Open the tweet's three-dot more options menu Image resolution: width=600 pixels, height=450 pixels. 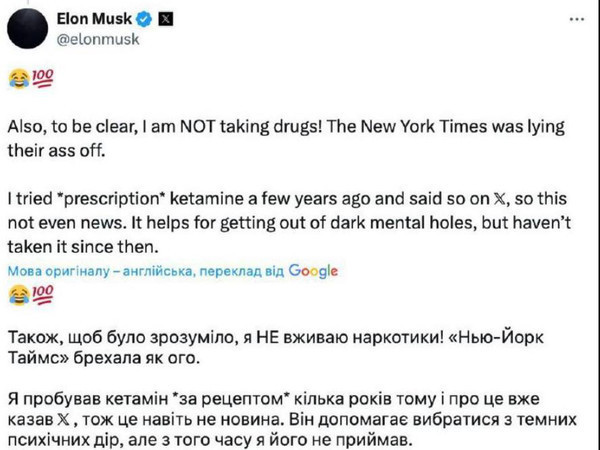[x=577, y=19]
